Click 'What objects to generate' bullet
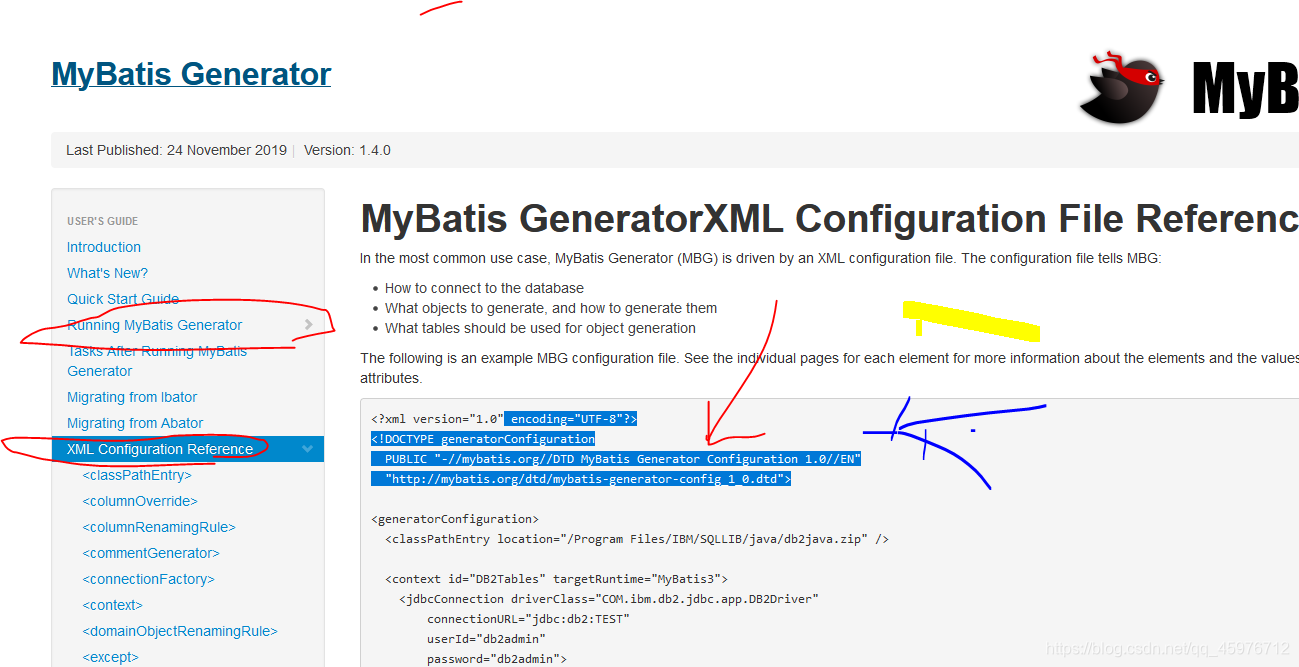 [x=551, y=308]
